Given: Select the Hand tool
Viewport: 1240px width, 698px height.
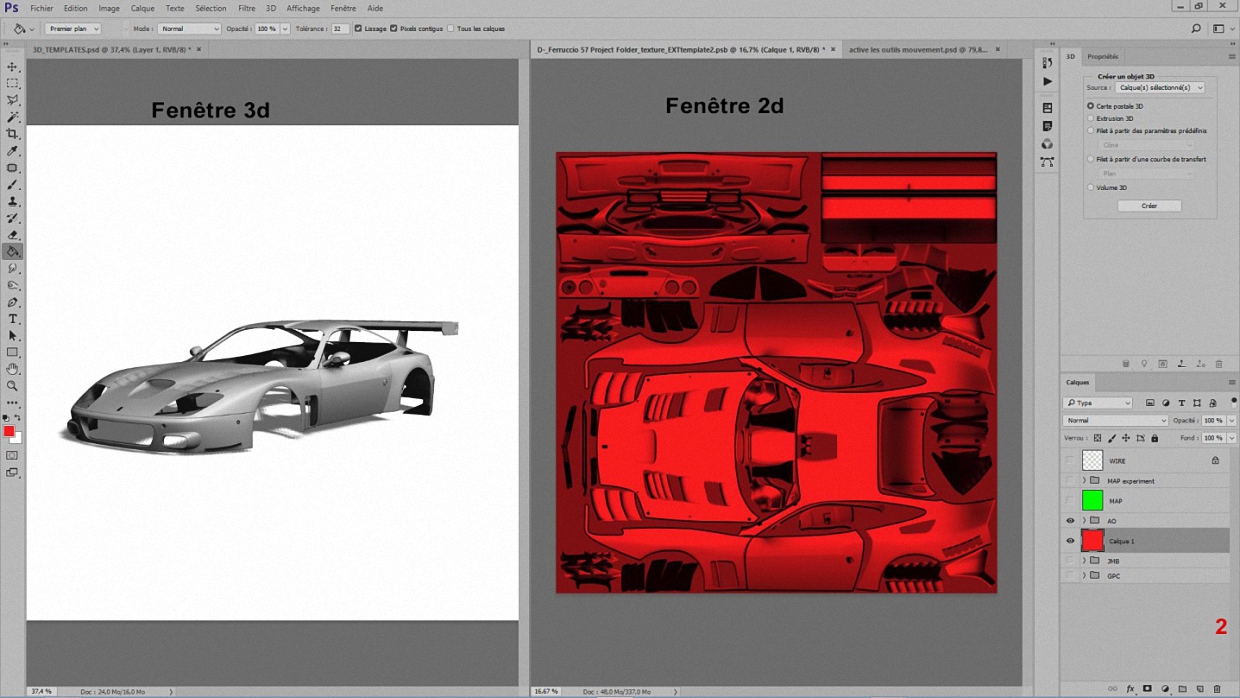Looking at the screenshot, I should click(13, 369).
